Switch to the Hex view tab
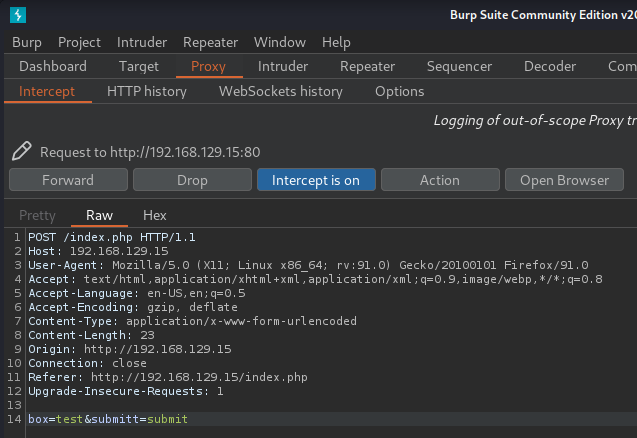The width and height of the screenshot is (637, 438). pyautogui.click(x=155, y=215)
